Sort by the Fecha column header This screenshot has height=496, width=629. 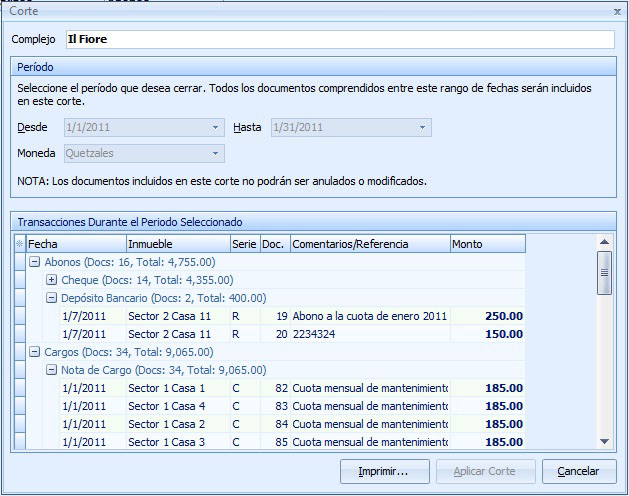click(x=75, y=244)
